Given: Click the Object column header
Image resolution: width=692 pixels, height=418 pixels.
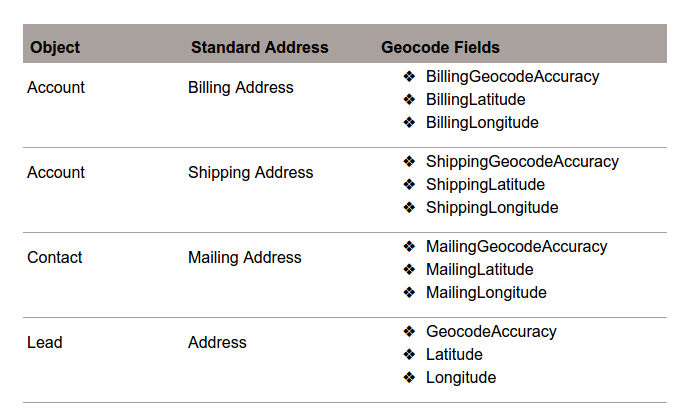Looking at the screenshot, I should click(x=55, y=47).
